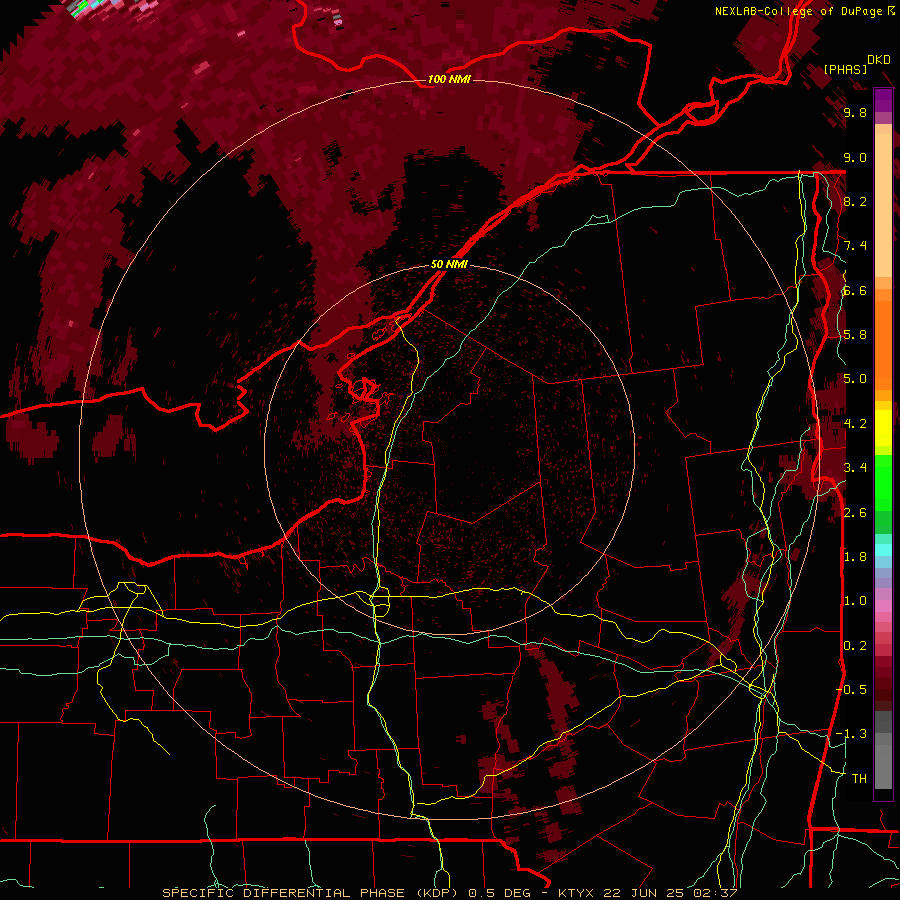Click the cyan segment of the color bar
Screen dimensions: 900x900
tap(883, 550)
